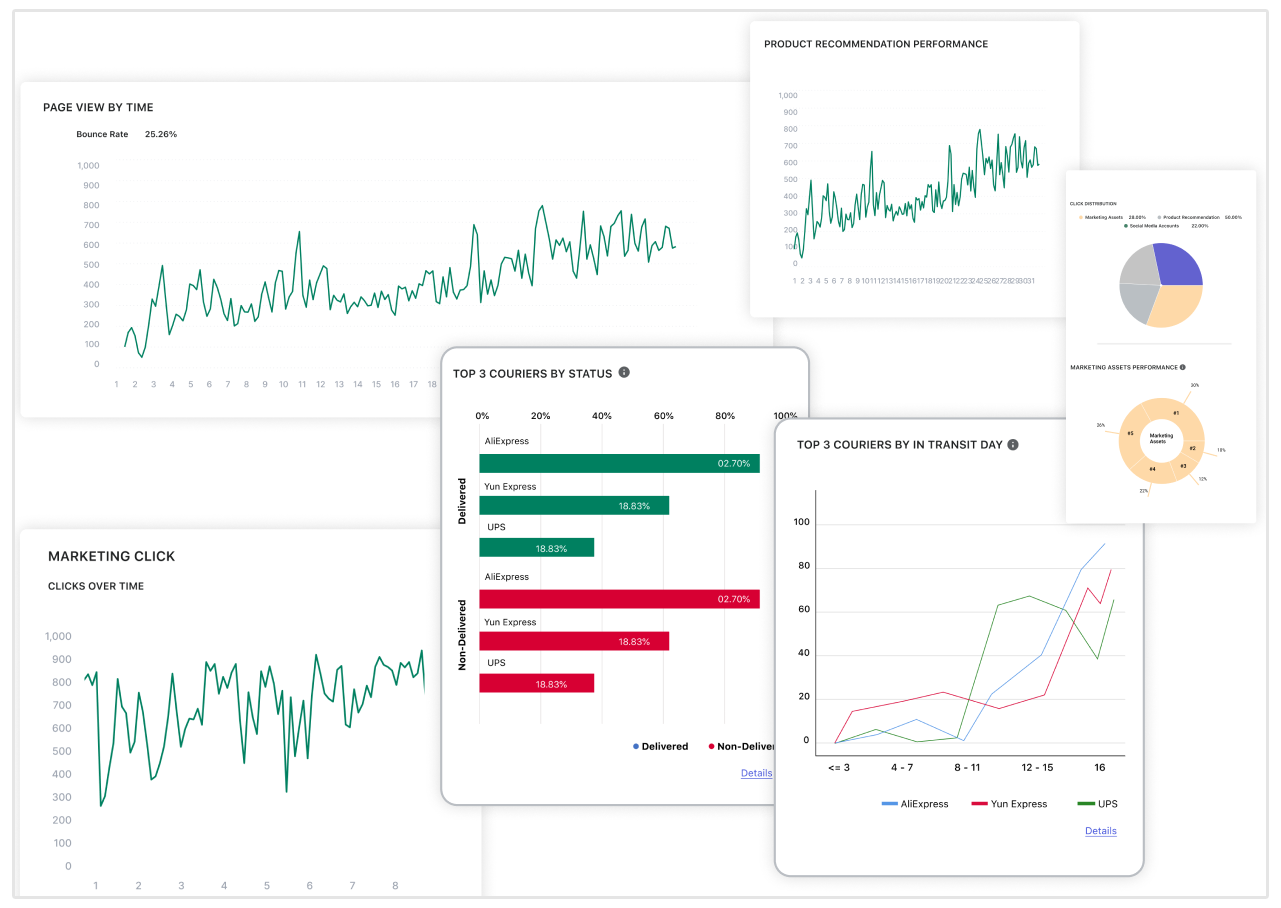
Task: Open Details link under the In Transit Day chart
Action: 1100,831
